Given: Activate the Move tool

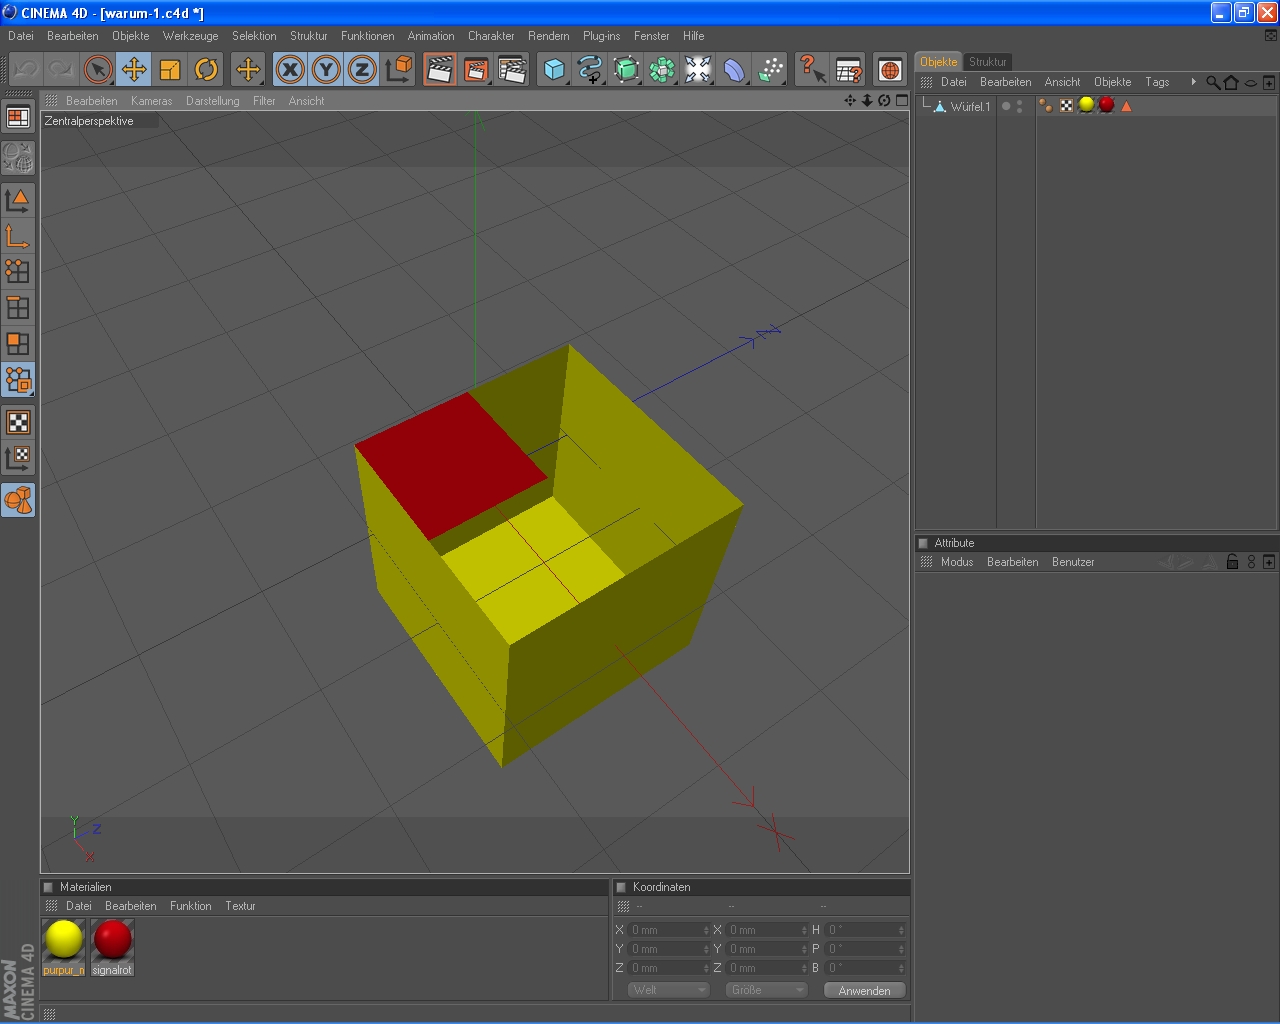Looking at the screenshot, I should 134,69.
